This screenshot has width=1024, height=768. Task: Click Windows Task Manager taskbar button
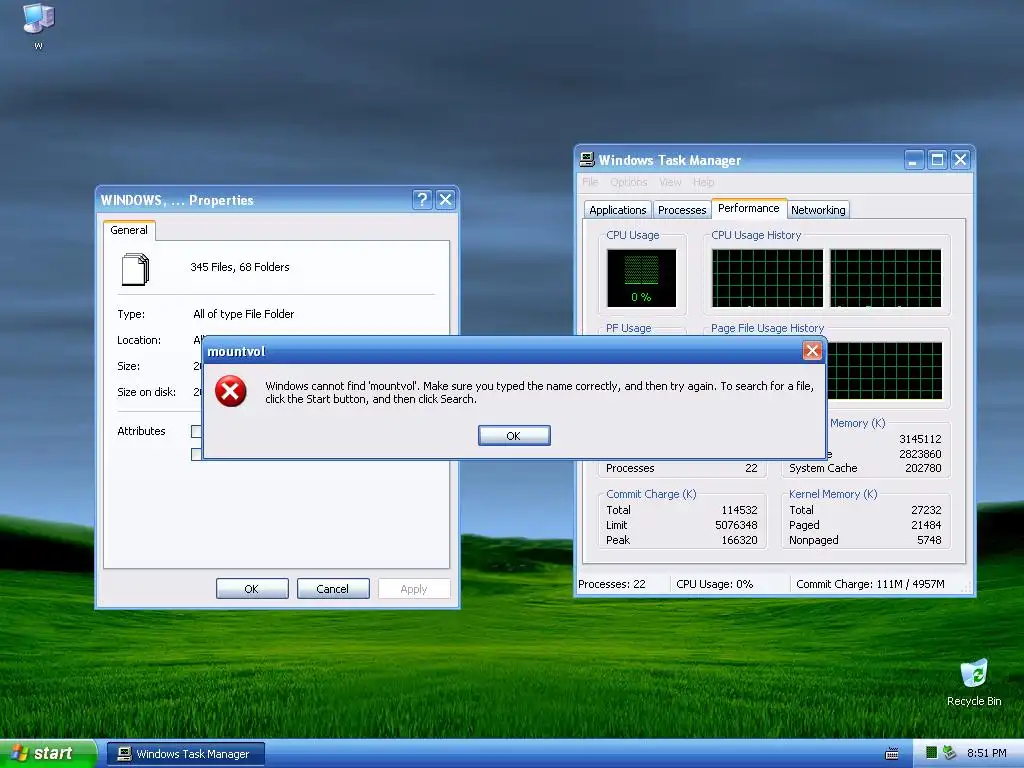coord(185,754)
